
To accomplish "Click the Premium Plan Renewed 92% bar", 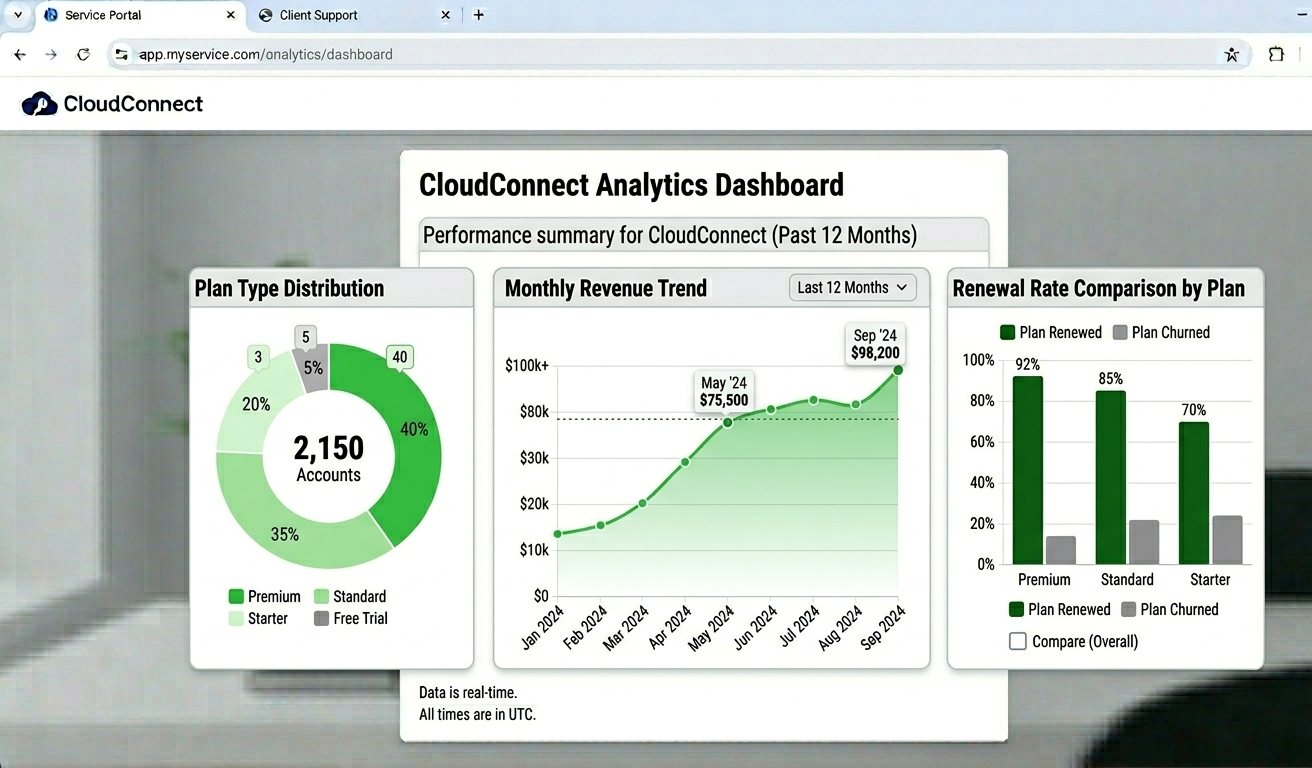I will (x=1028, y=470).
